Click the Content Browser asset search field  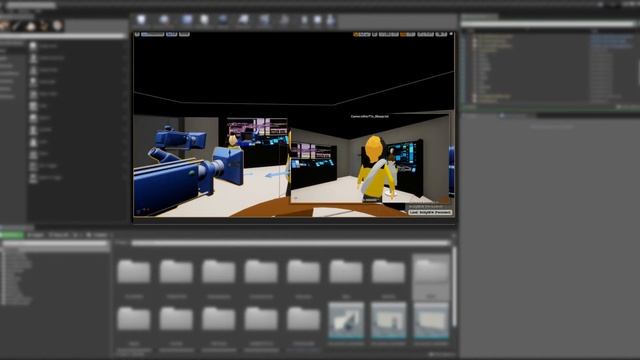coord(290,243)
